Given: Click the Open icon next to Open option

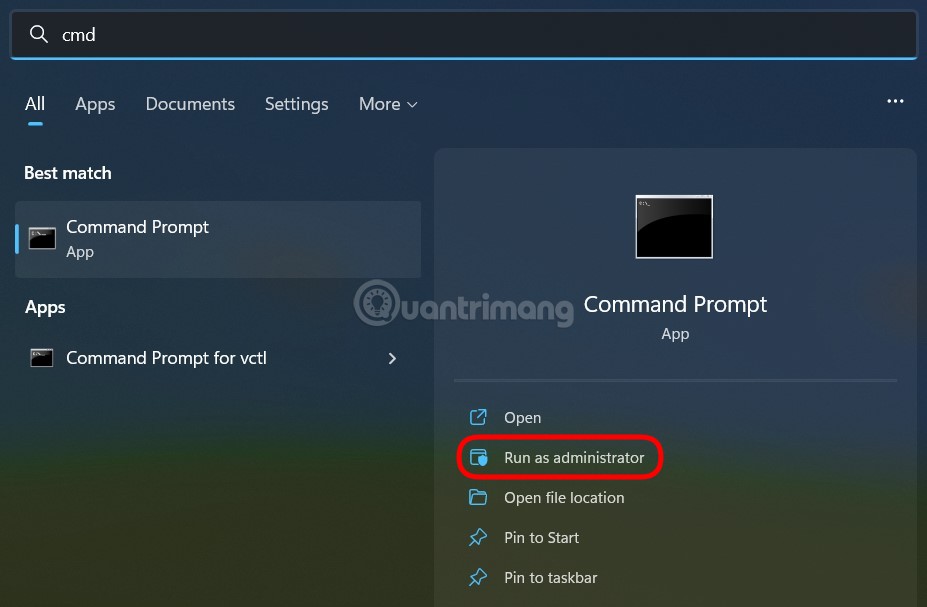Looking at the screenshot, I should 480,418.
